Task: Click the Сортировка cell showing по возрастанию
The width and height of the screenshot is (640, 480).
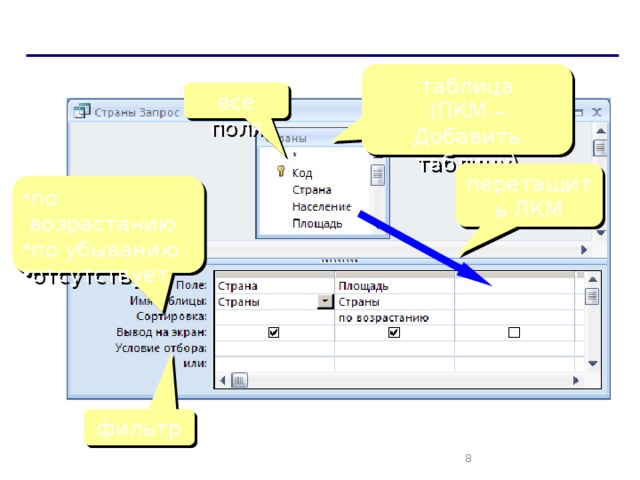Action: tap(394, 318)
